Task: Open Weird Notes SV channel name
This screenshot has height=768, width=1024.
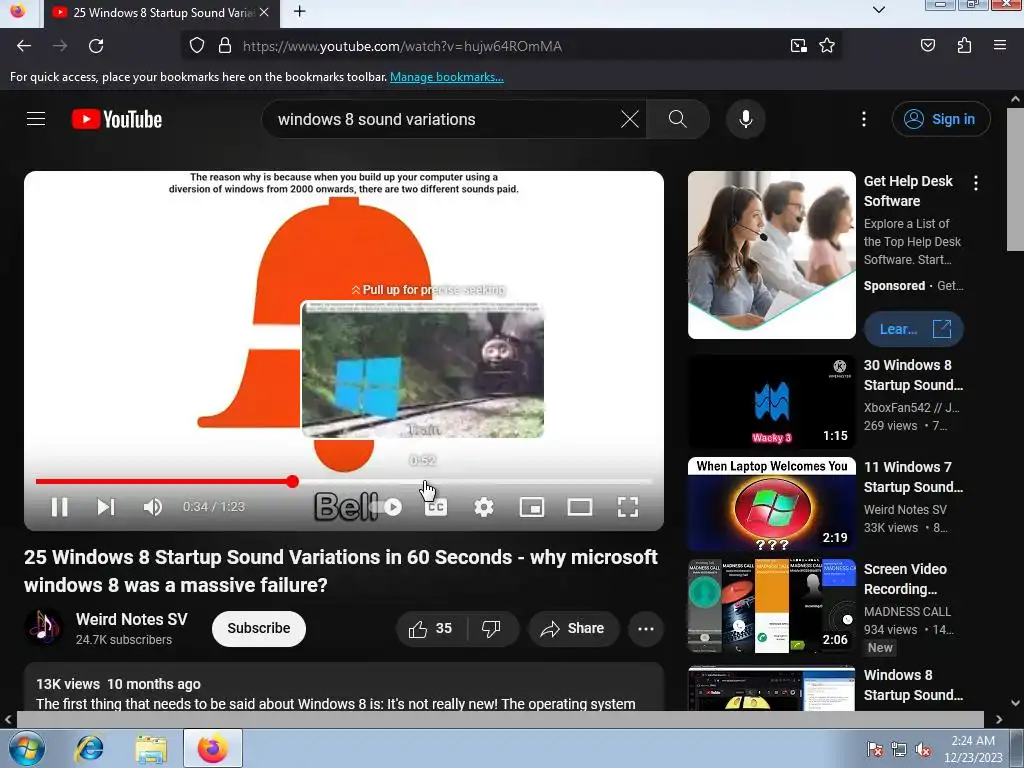Action: (131, 619)
